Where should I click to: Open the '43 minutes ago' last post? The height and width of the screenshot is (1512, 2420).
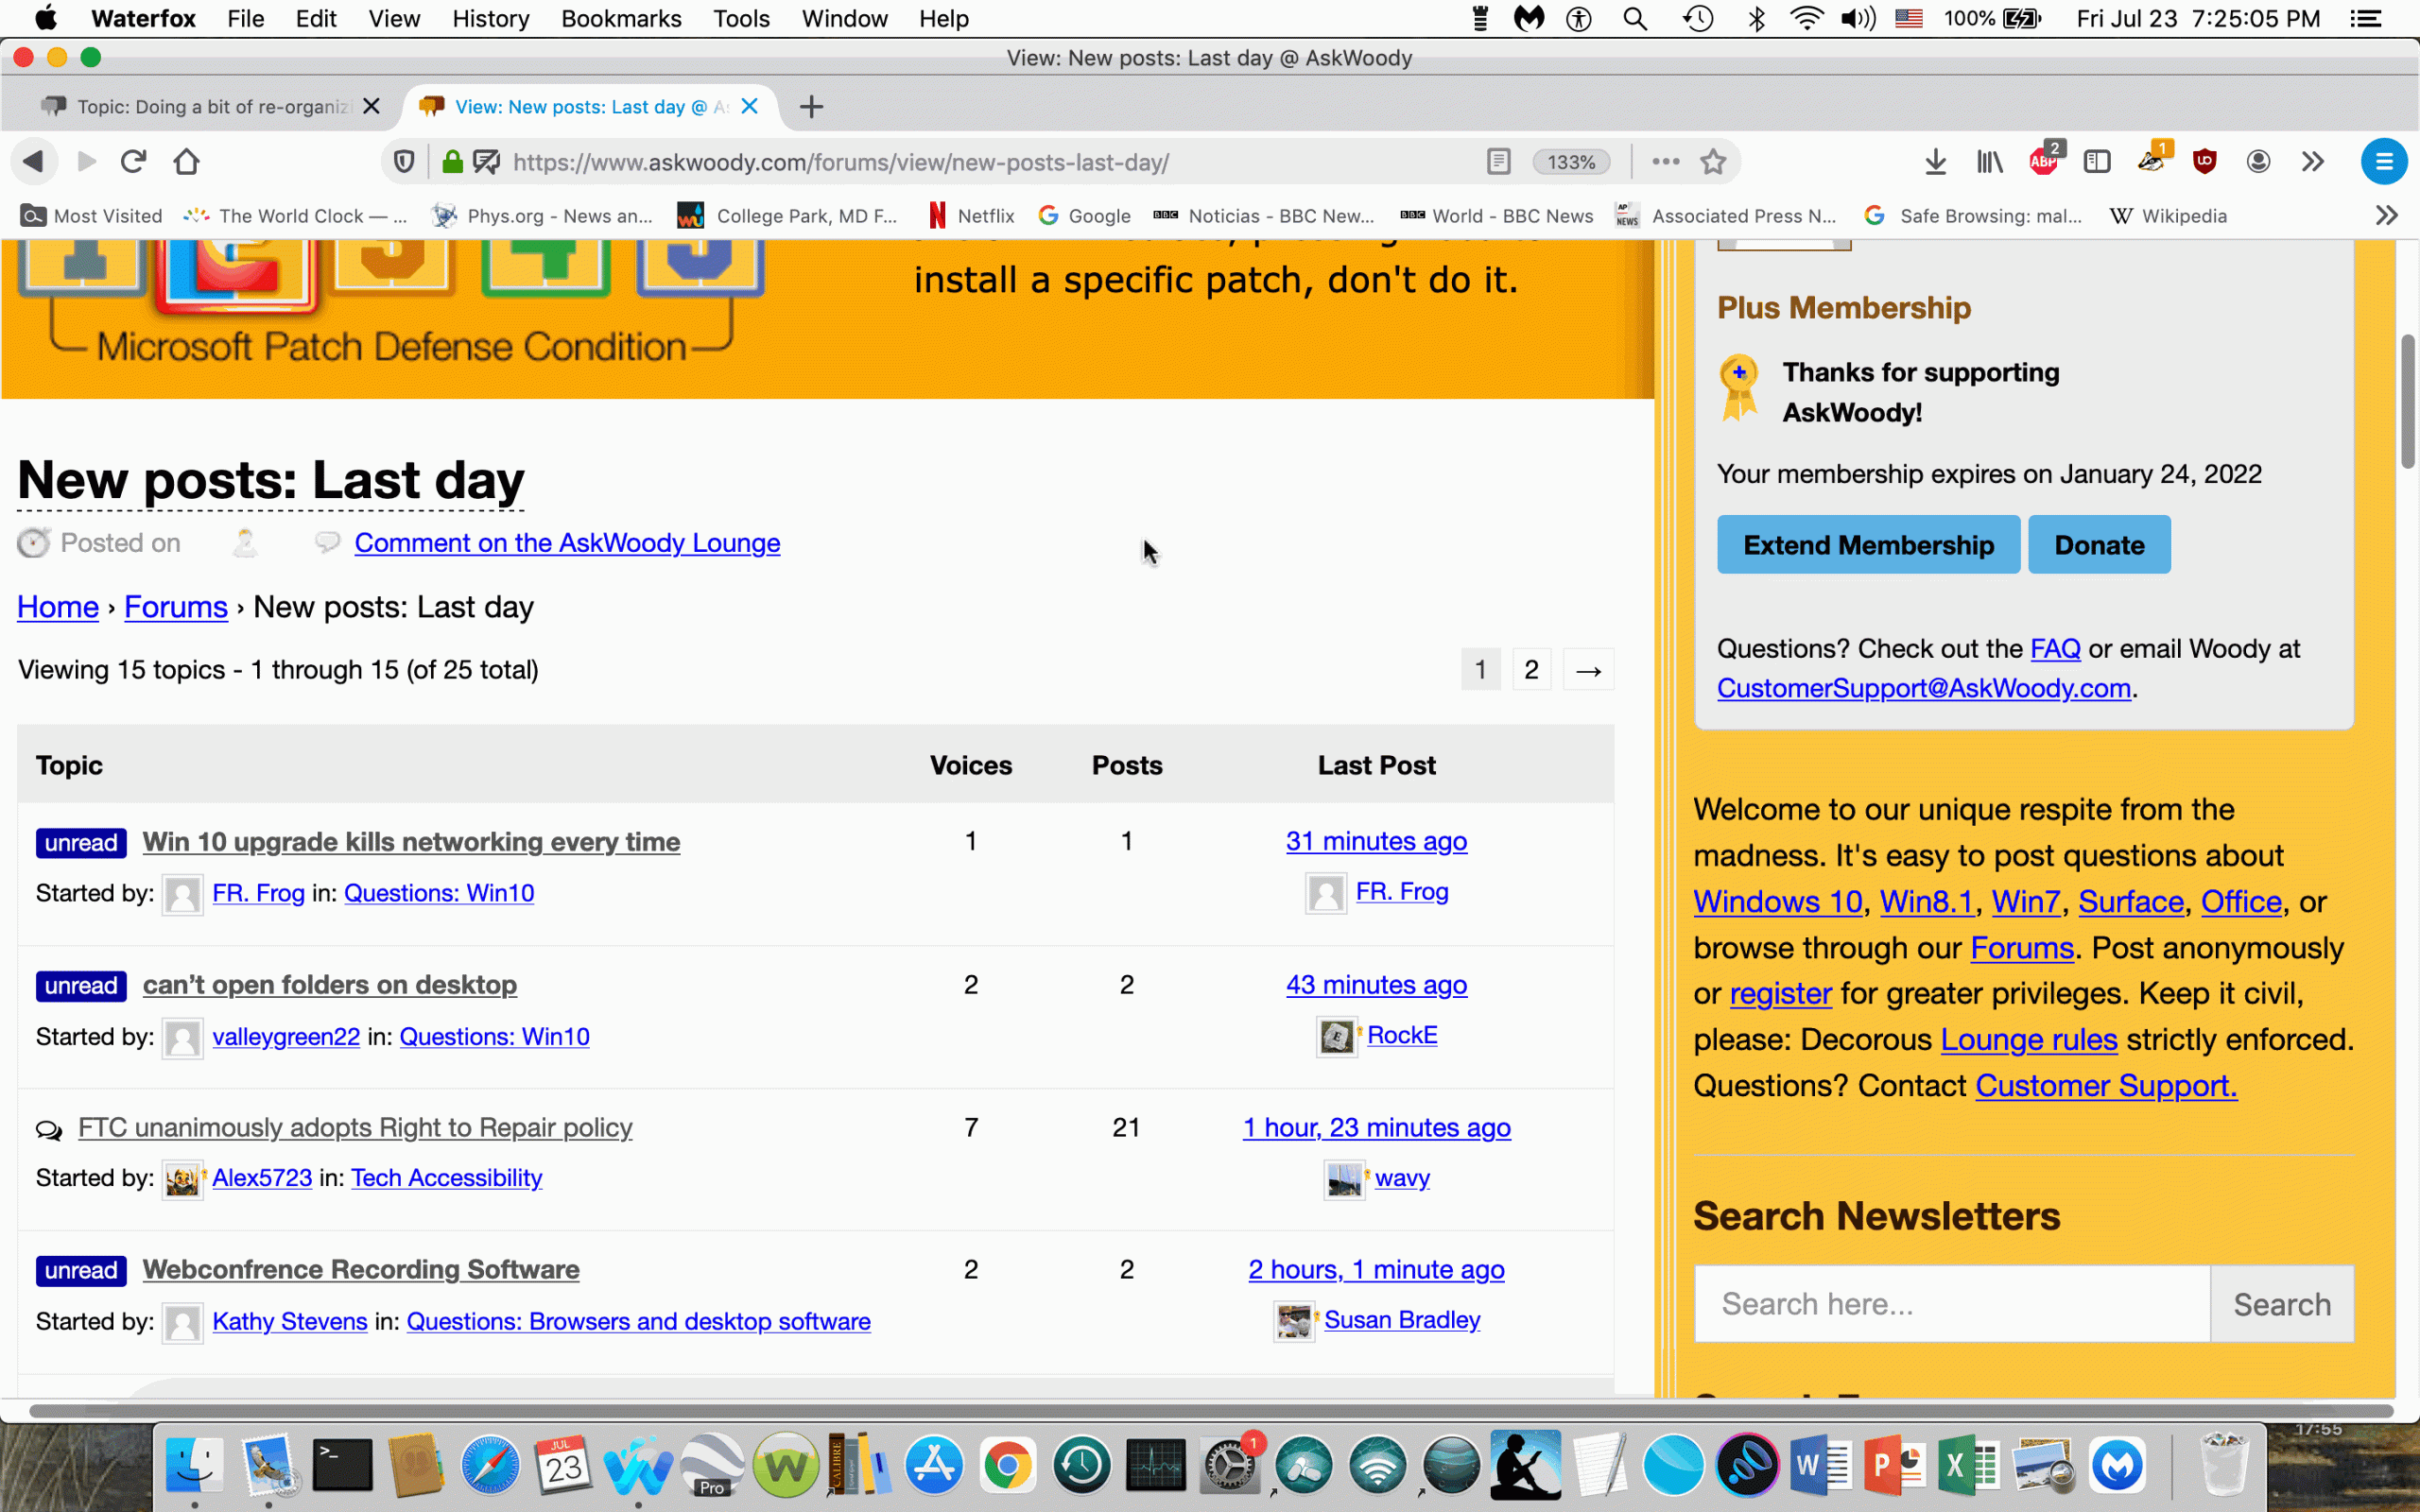[x=1376, y=985]
